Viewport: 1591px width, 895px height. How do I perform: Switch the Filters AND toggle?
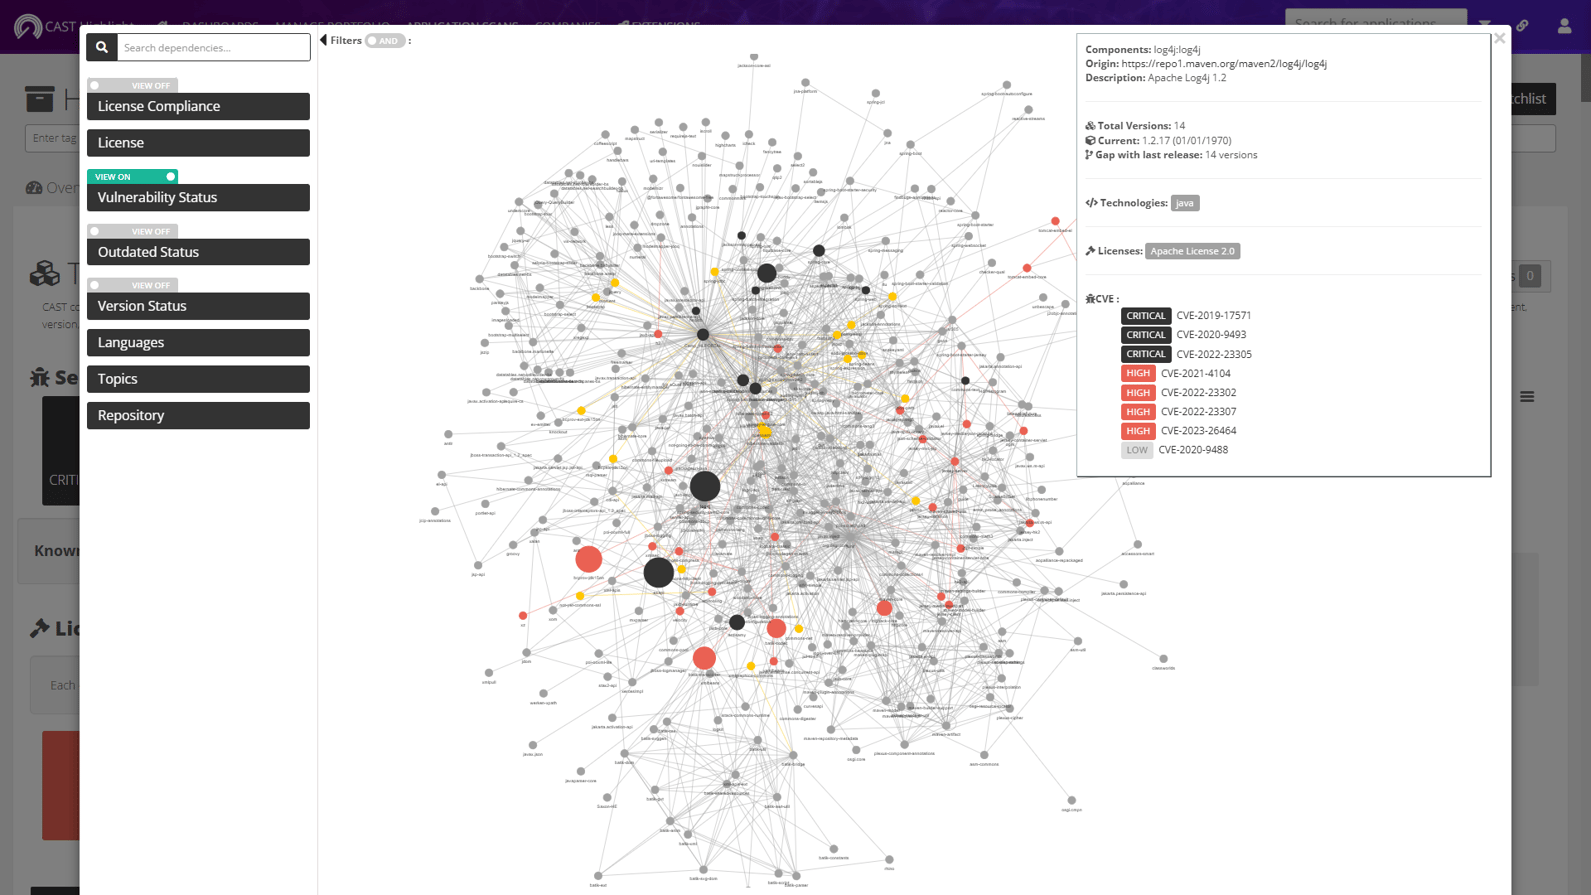(x=385, y=41)
